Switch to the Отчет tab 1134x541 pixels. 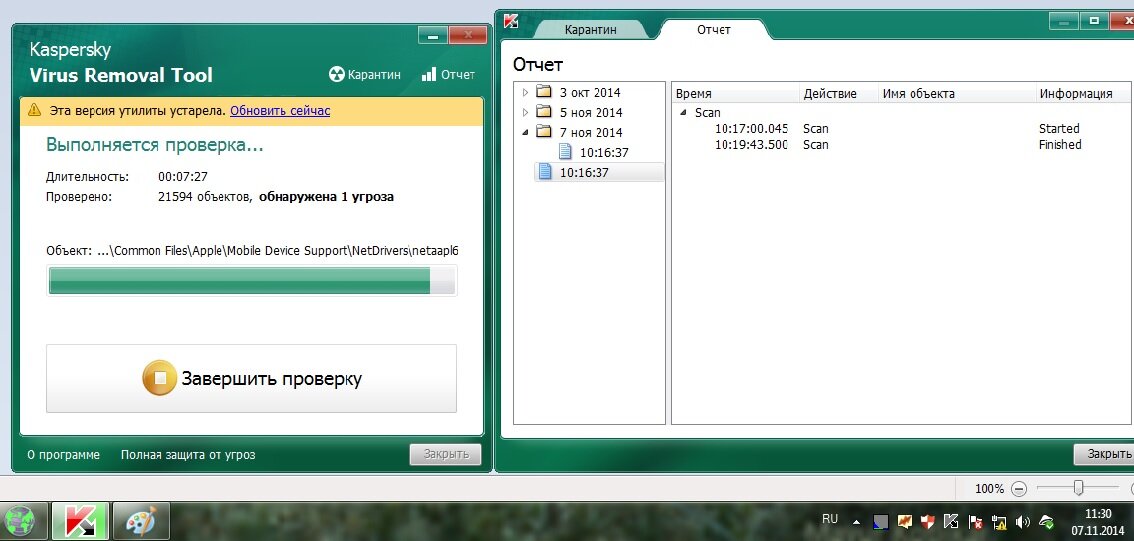click(714, 30)
